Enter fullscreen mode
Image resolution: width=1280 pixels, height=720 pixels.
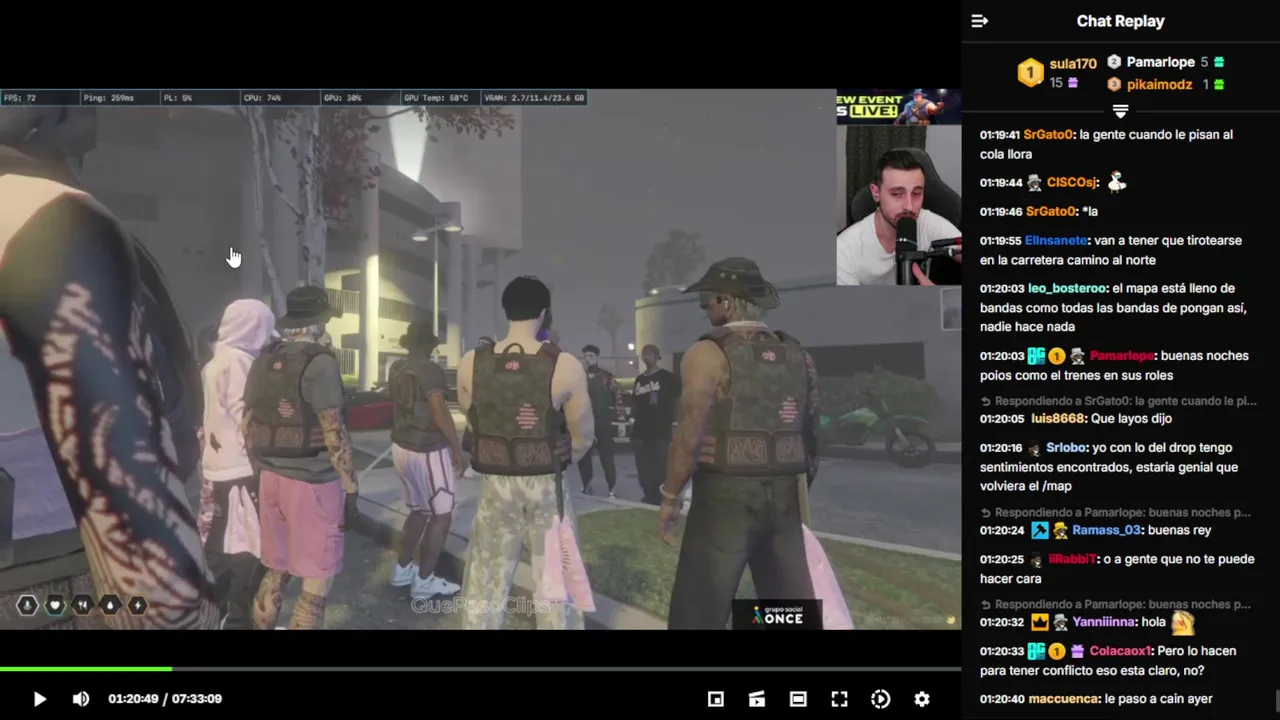click(x=840, y=699)
